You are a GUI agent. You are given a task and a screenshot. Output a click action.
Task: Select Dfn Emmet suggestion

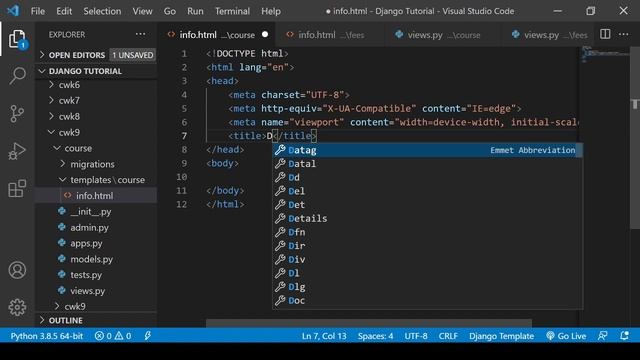click(x=427, y=232)
